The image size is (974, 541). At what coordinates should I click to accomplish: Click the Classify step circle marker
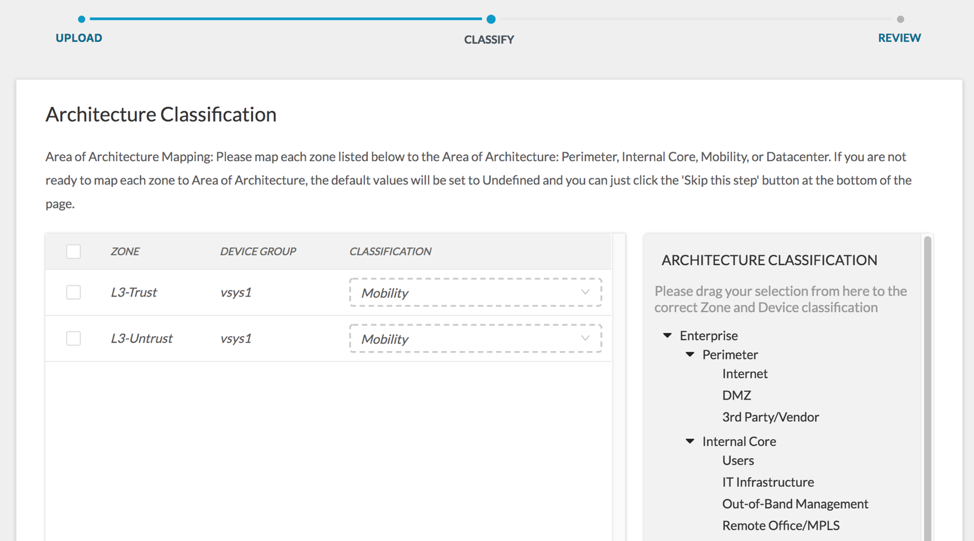[491, 19]
